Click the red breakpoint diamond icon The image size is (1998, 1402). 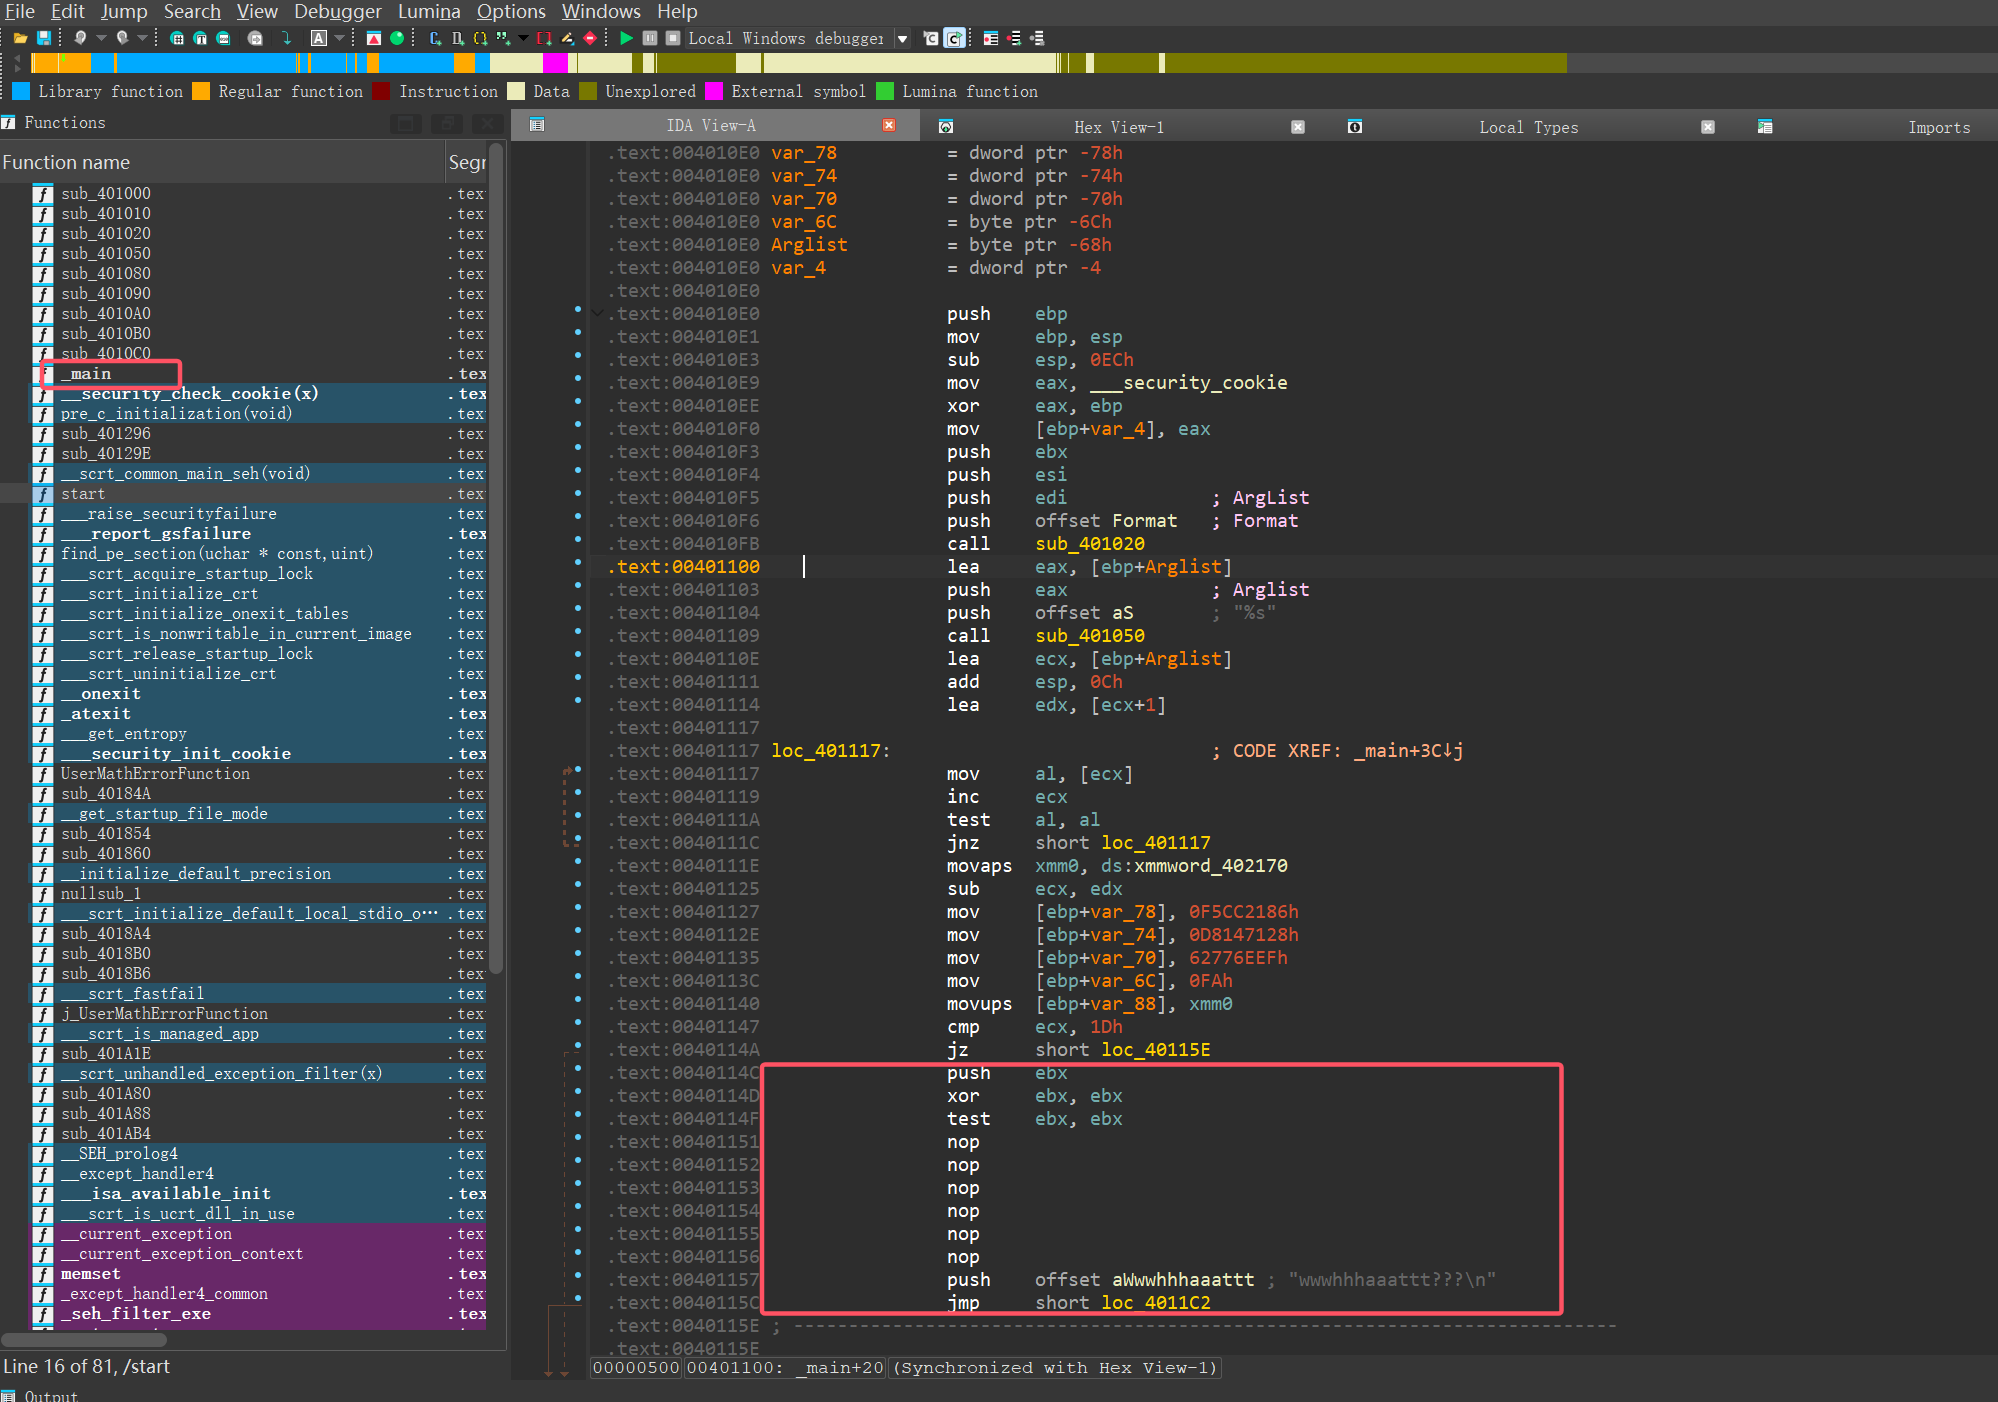coord(590,38)
